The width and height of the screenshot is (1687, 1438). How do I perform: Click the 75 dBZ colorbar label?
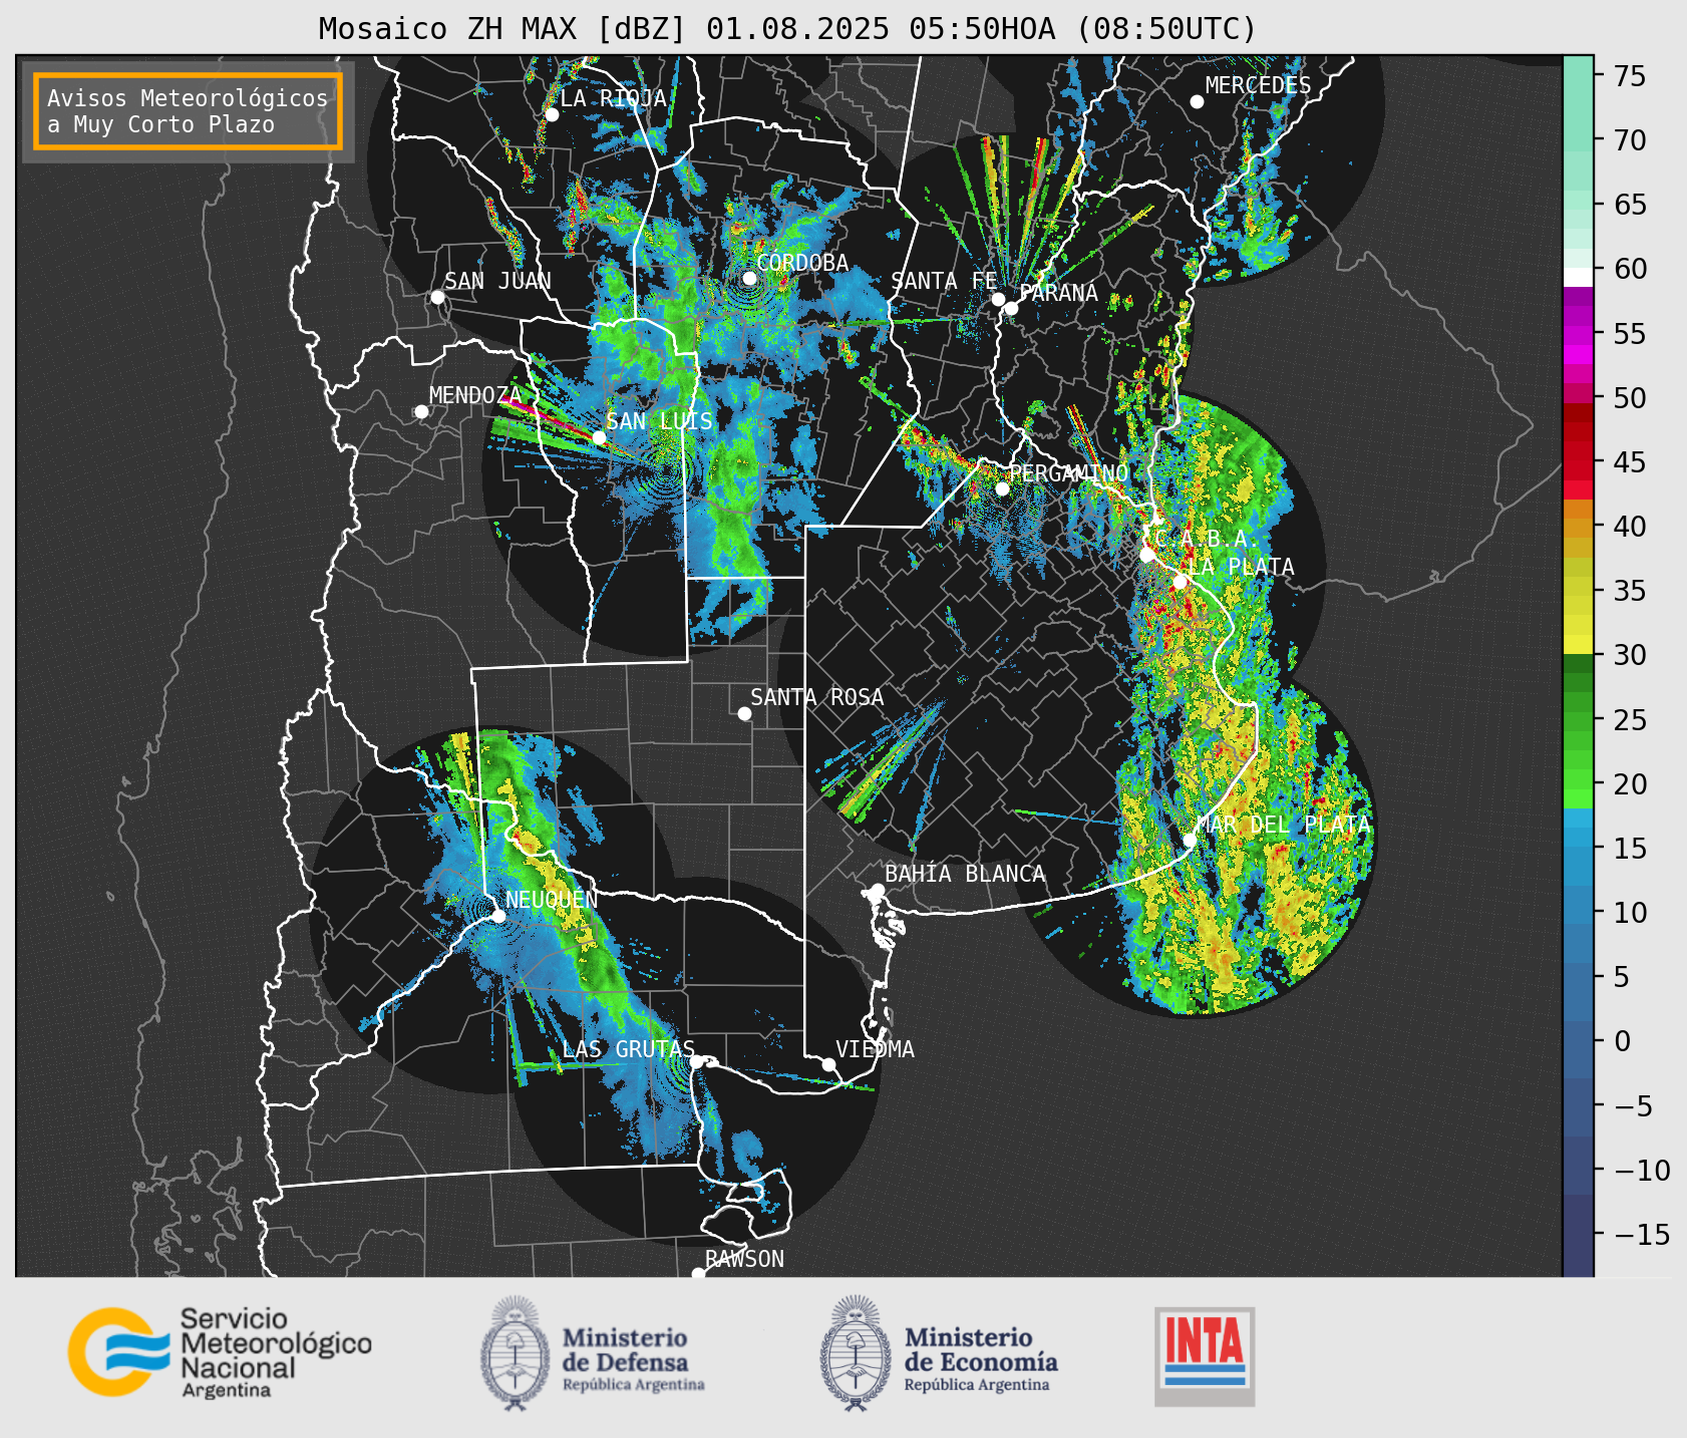pyautogui.click(x=1629, y=76)
